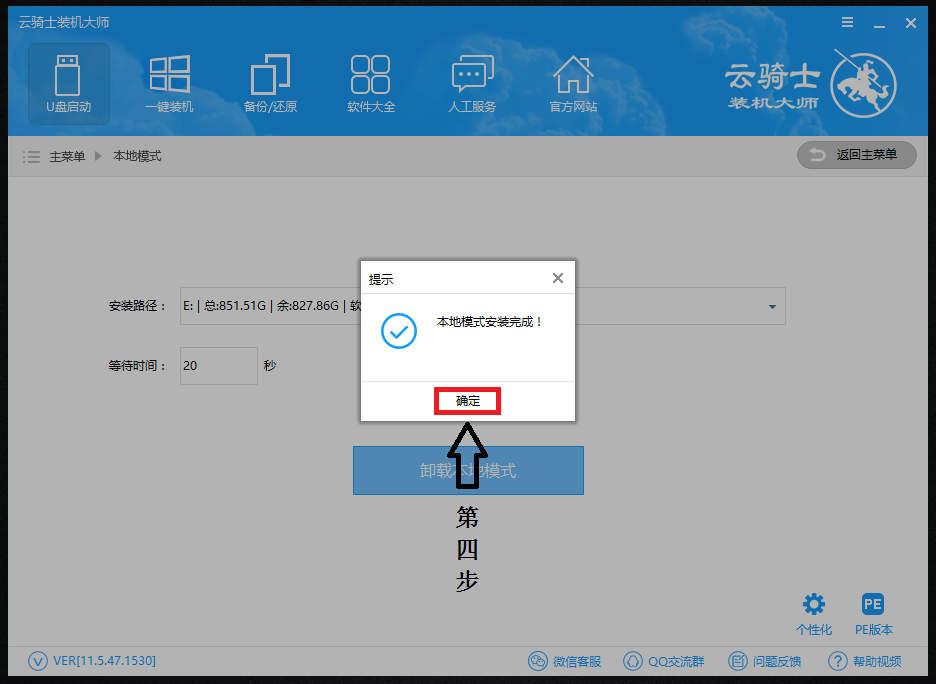Close the 云骑士装机大师 window
936x684 pixels.
click(x=911, y=23)
